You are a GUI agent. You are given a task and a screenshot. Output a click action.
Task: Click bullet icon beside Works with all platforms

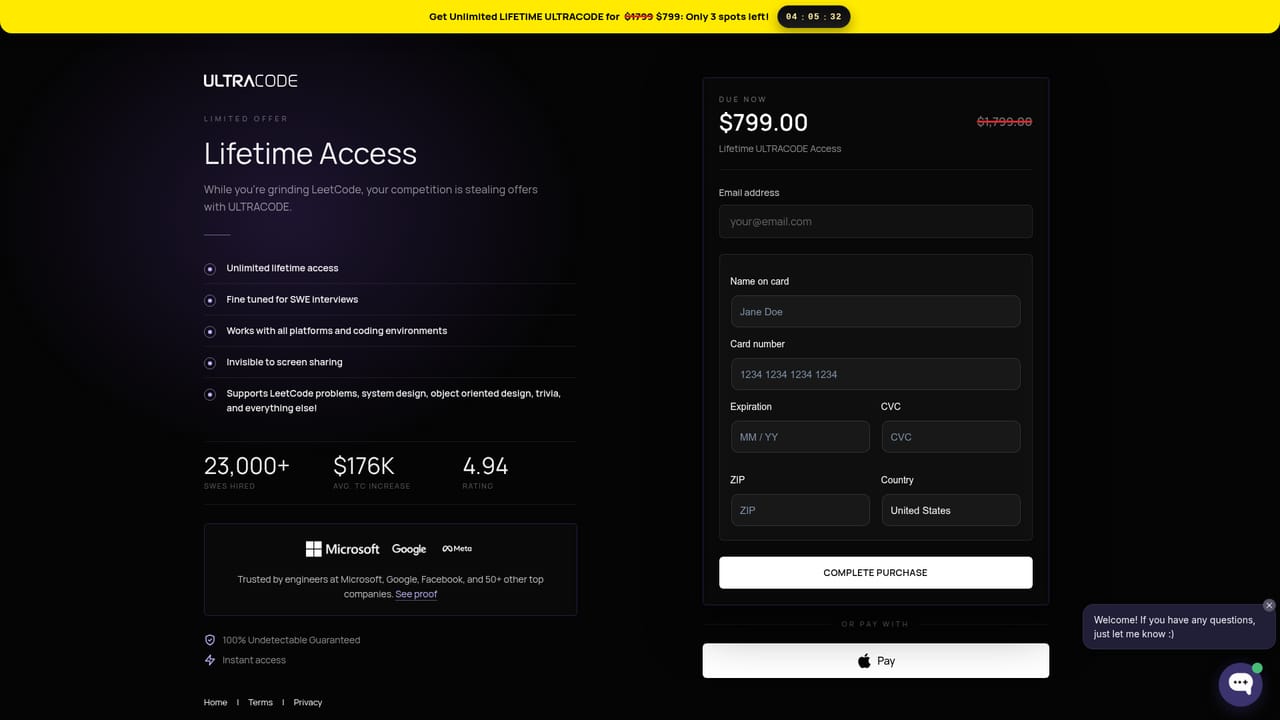(210, 331)
